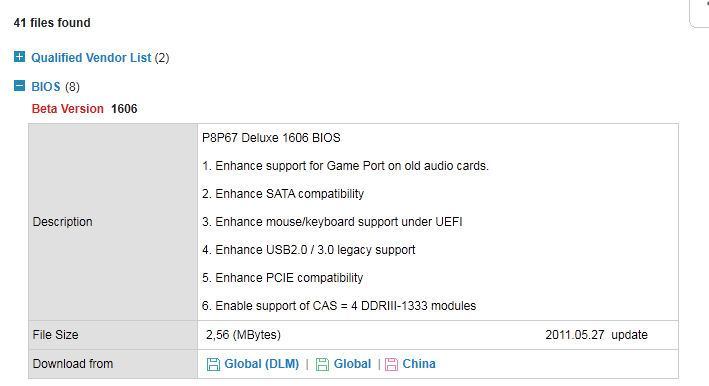Screen dimensions: 709x386
Task: Click the 1606 version number
Action: 124,109
